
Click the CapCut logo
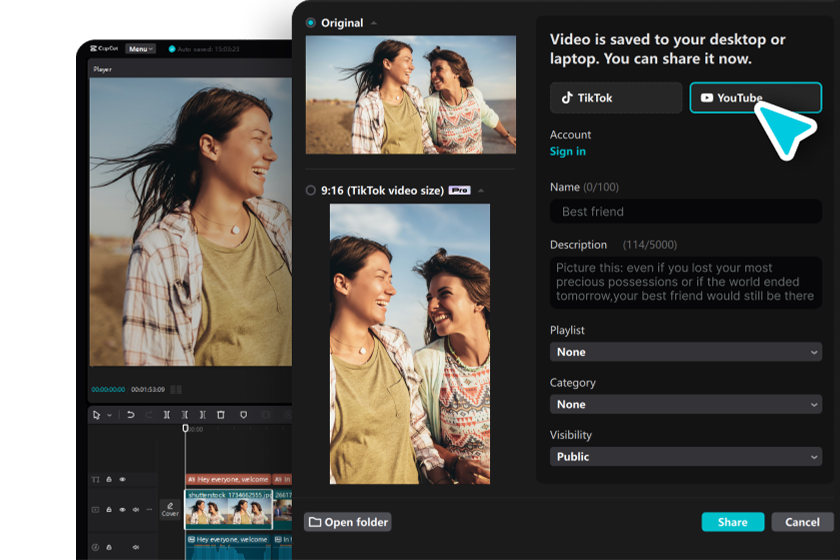point(104,49)
